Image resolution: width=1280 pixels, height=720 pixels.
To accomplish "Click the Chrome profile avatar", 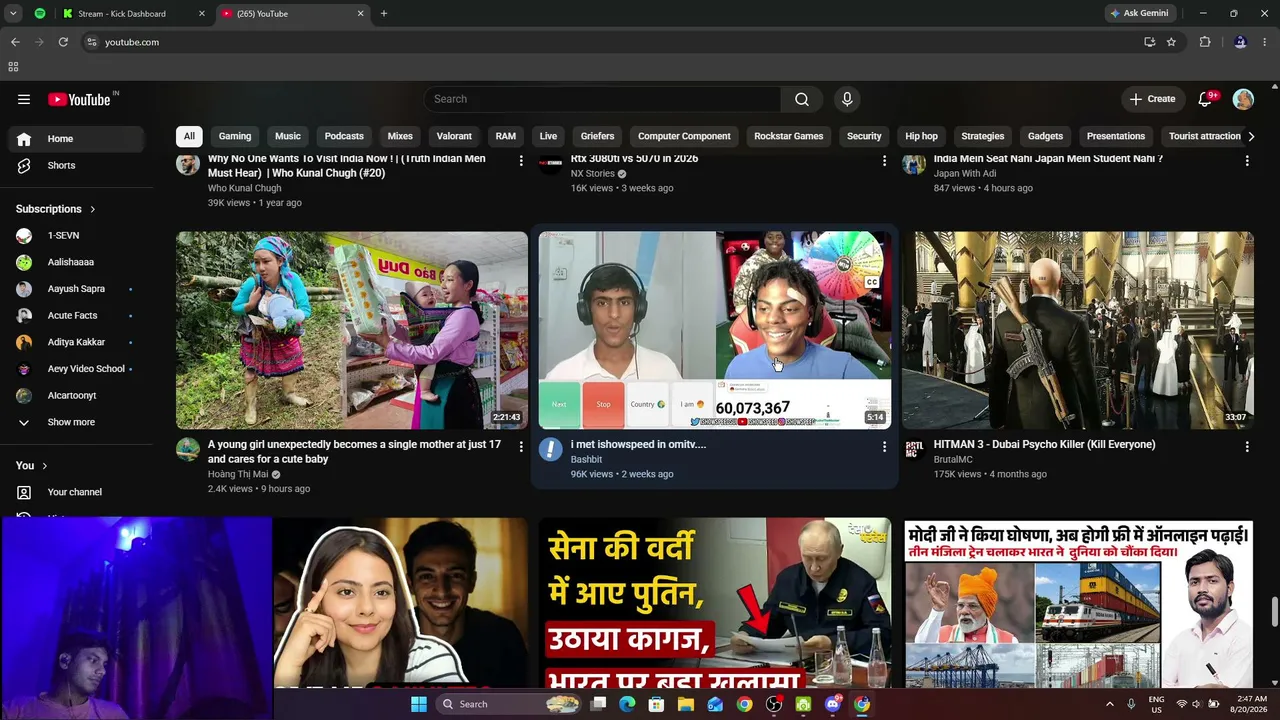I will point(1240,42).
